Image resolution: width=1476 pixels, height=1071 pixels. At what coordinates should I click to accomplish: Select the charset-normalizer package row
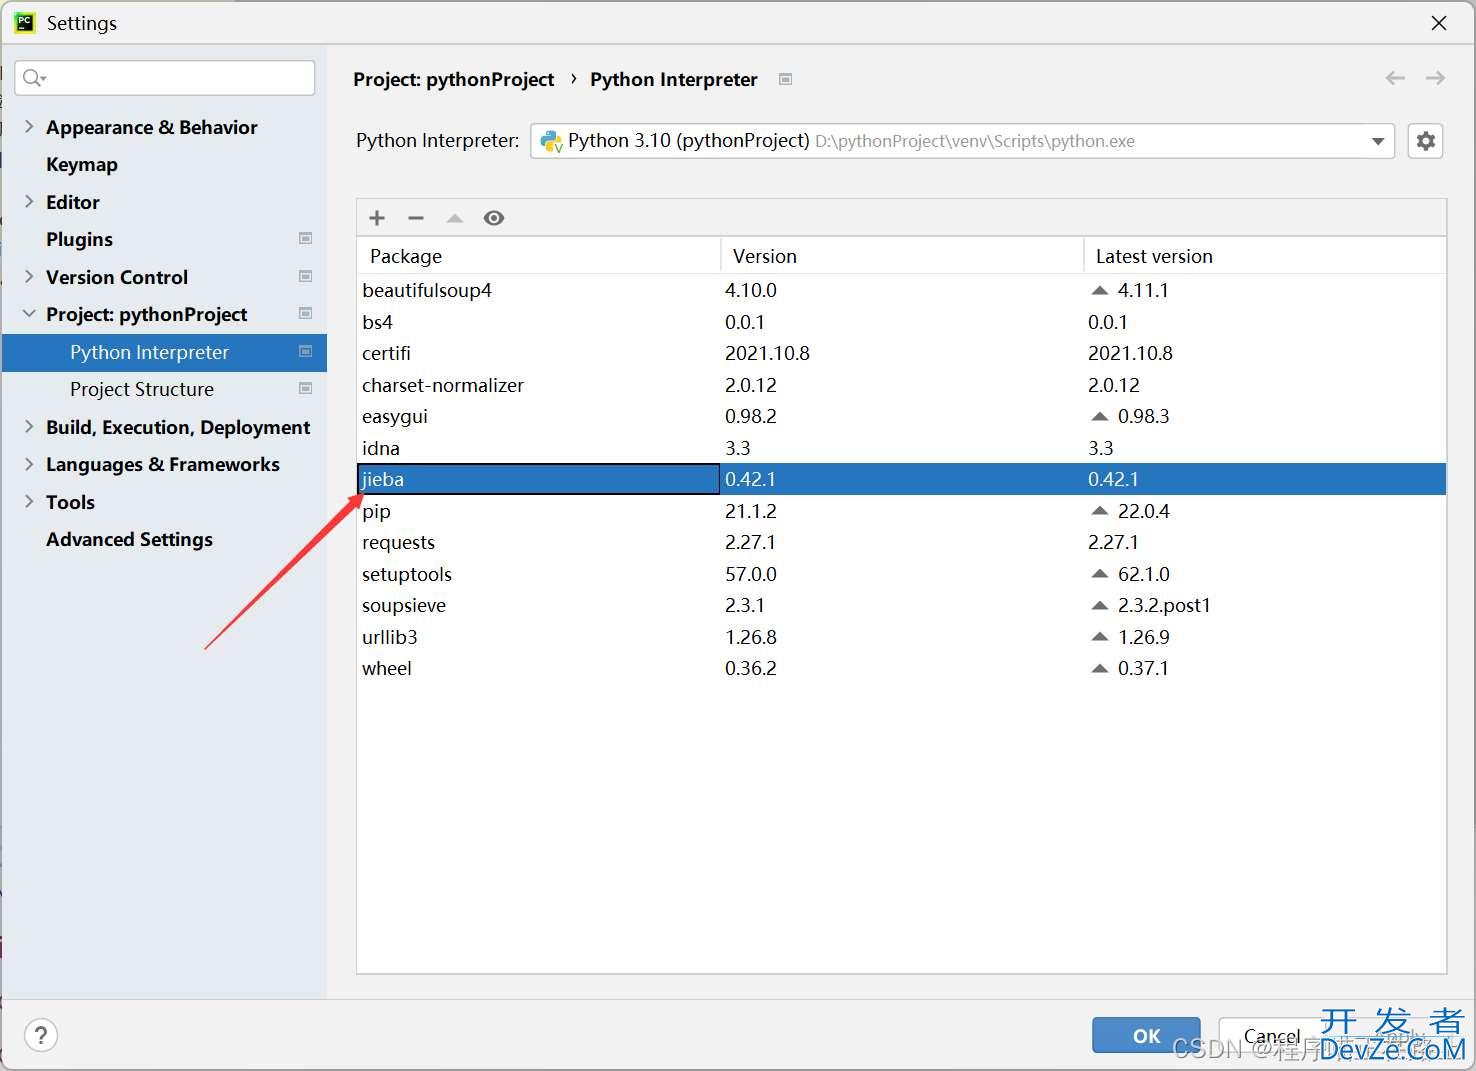(x=902, y=385)
